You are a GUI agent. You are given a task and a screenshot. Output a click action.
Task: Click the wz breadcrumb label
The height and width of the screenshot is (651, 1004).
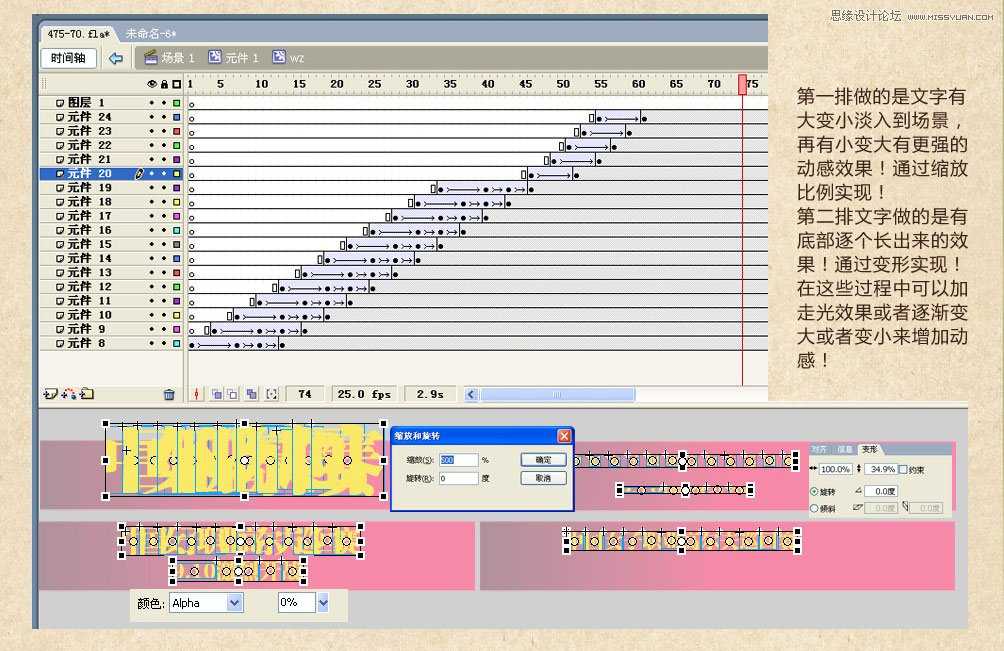tap(297, 58)
